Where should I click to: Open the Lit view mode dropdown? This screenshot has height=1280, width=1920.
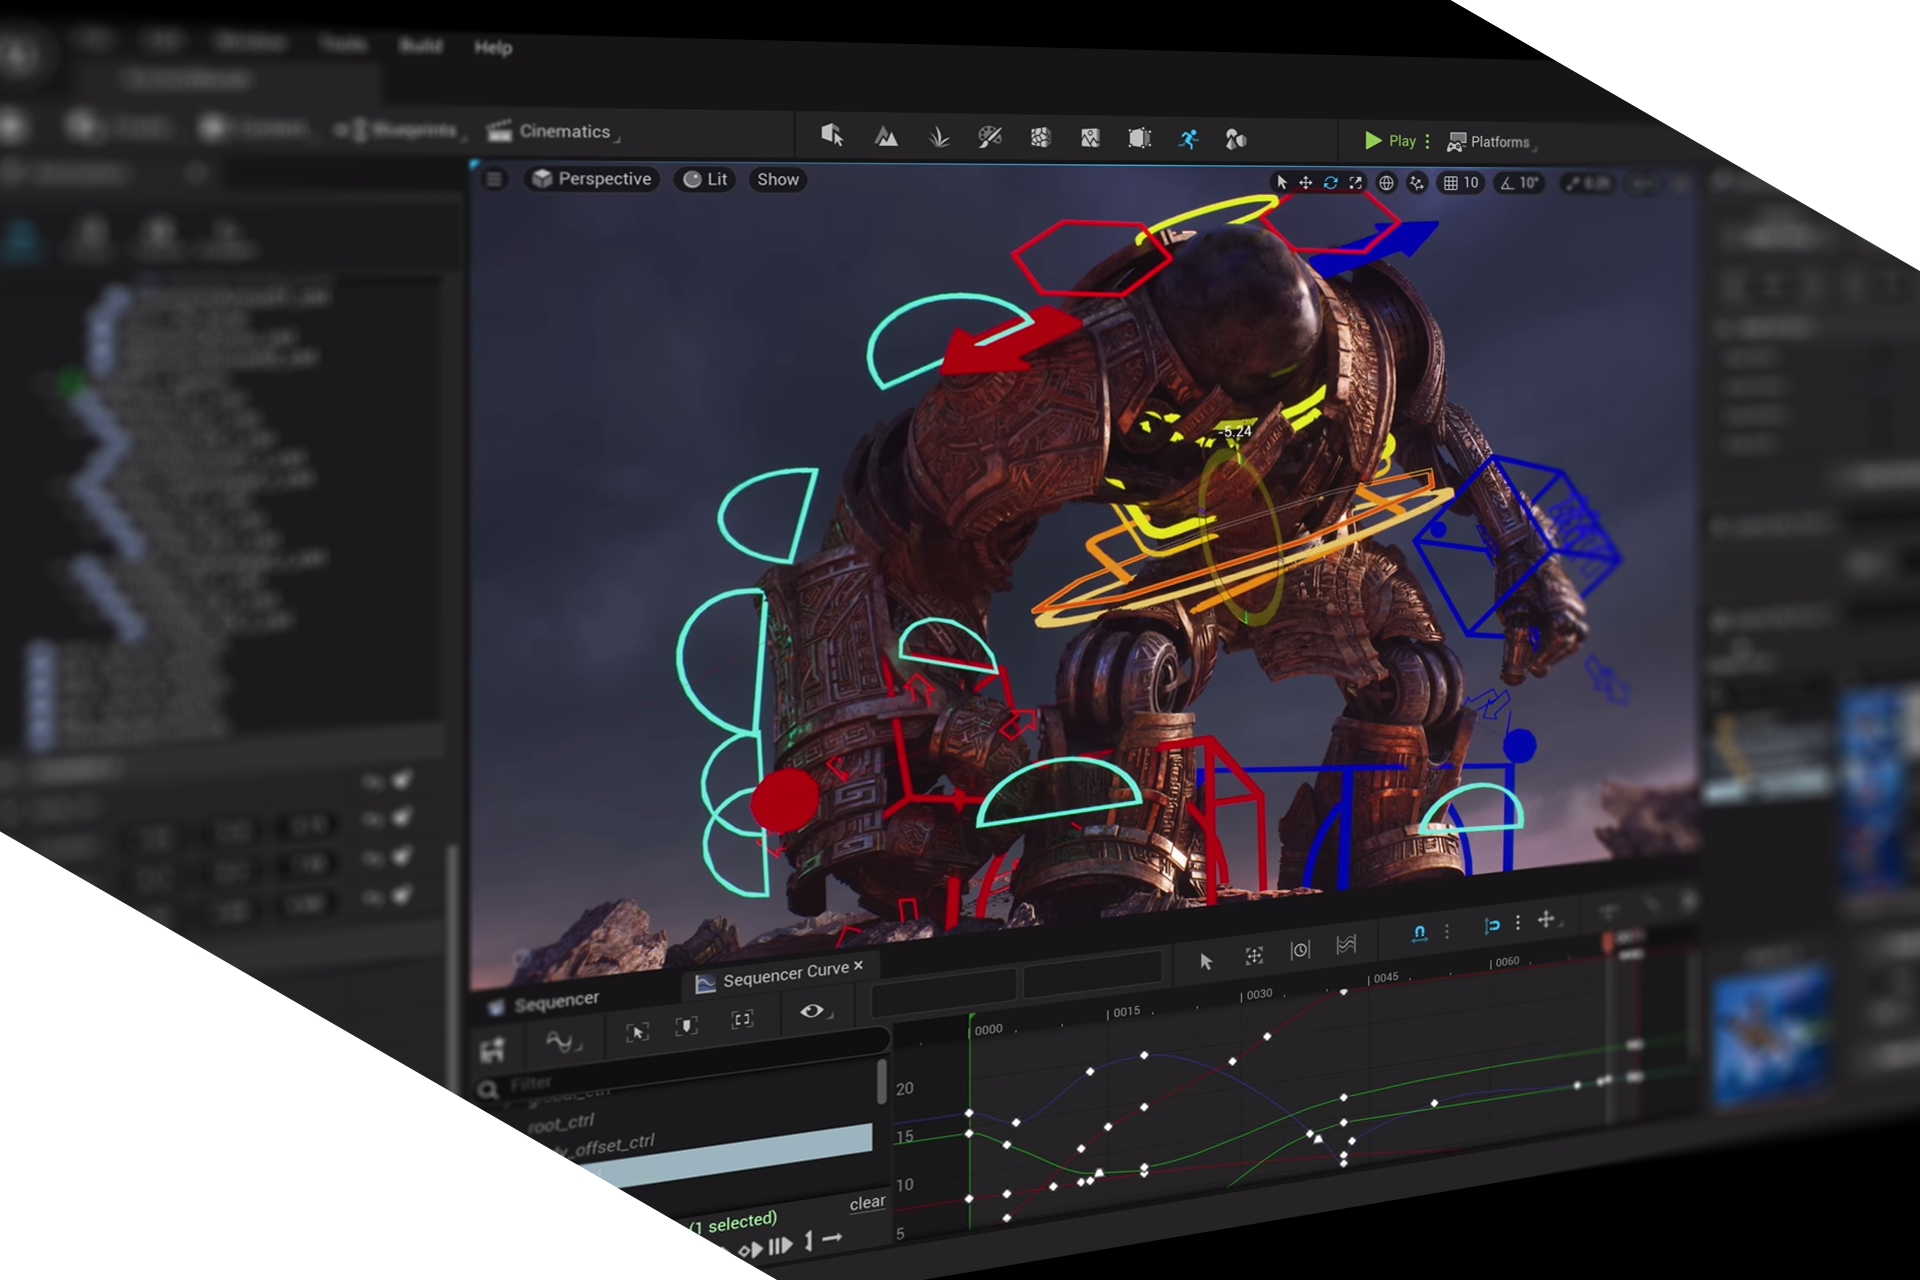[706, 179]
